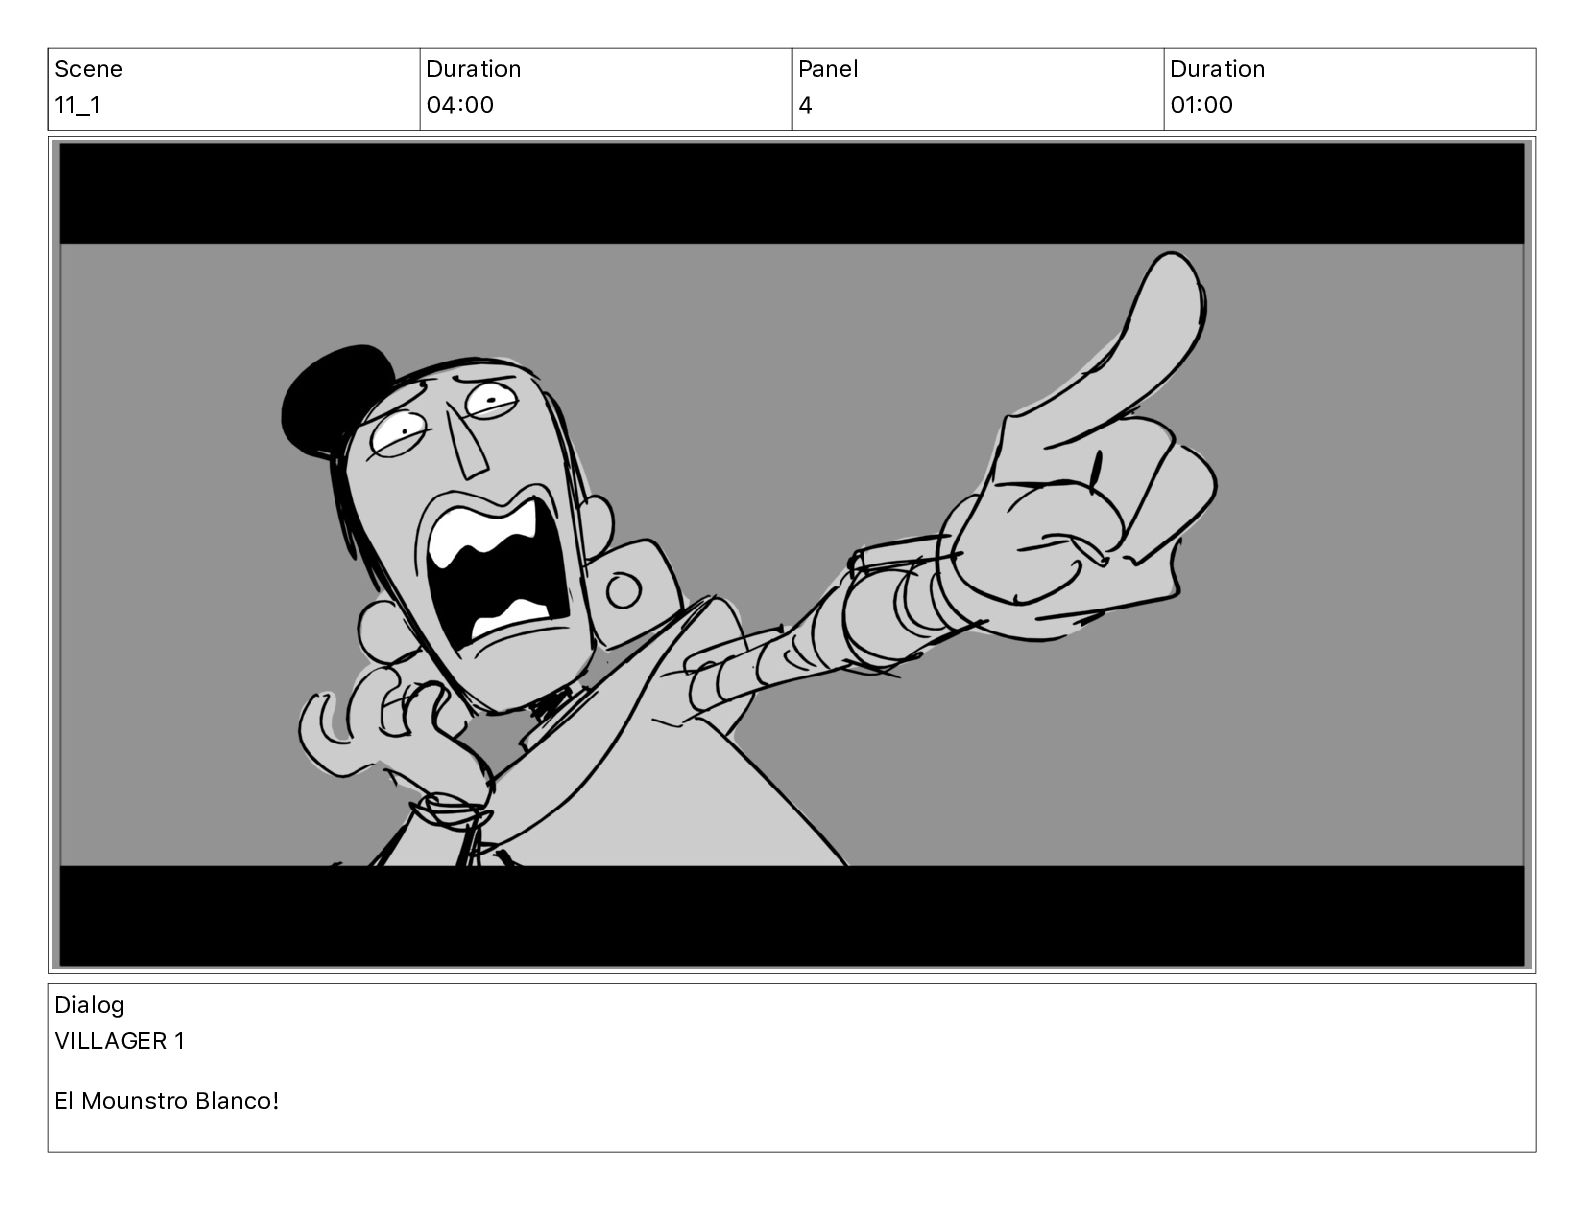Screen dimensions: 1584x1224
Task: Click the Dialog label
Action: coord(89,1005)
